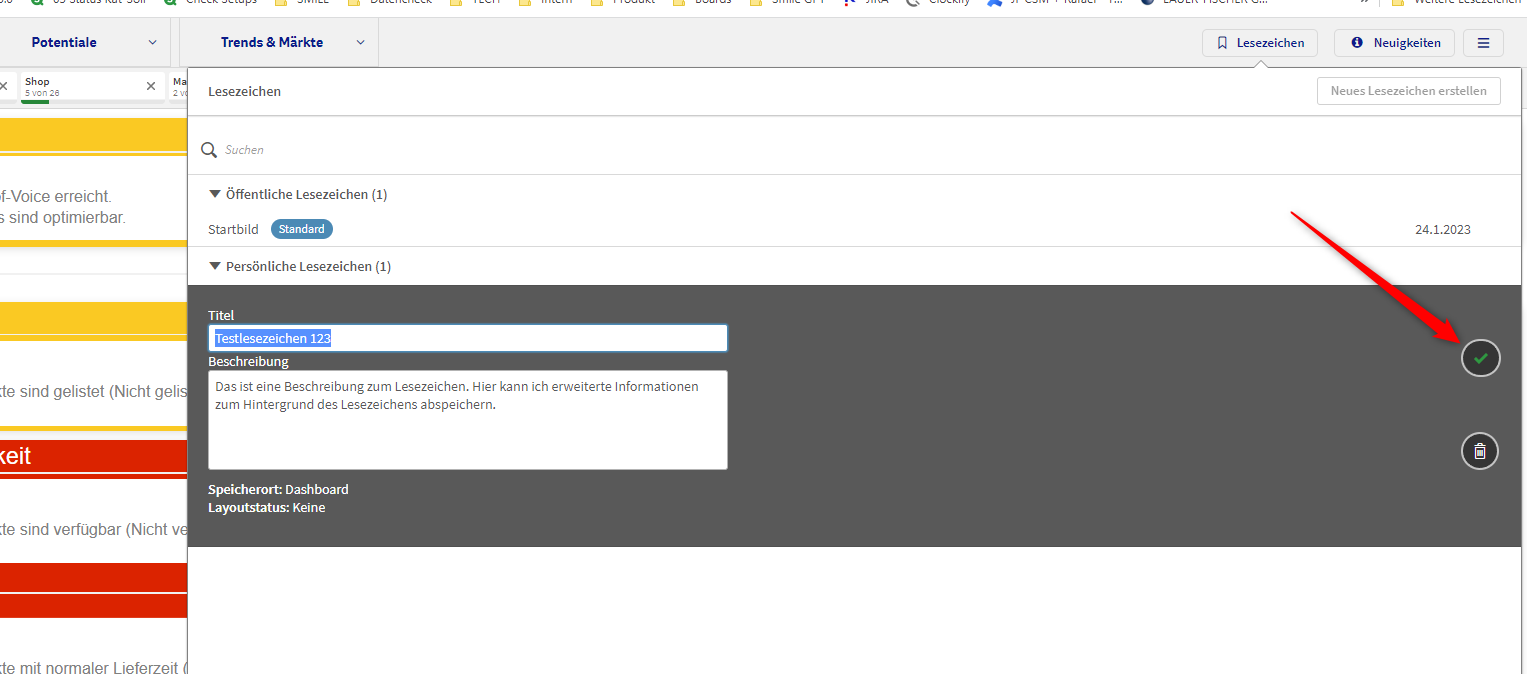Click the green progress bar under Shop
1527x674 pixels.
[35, 101]
